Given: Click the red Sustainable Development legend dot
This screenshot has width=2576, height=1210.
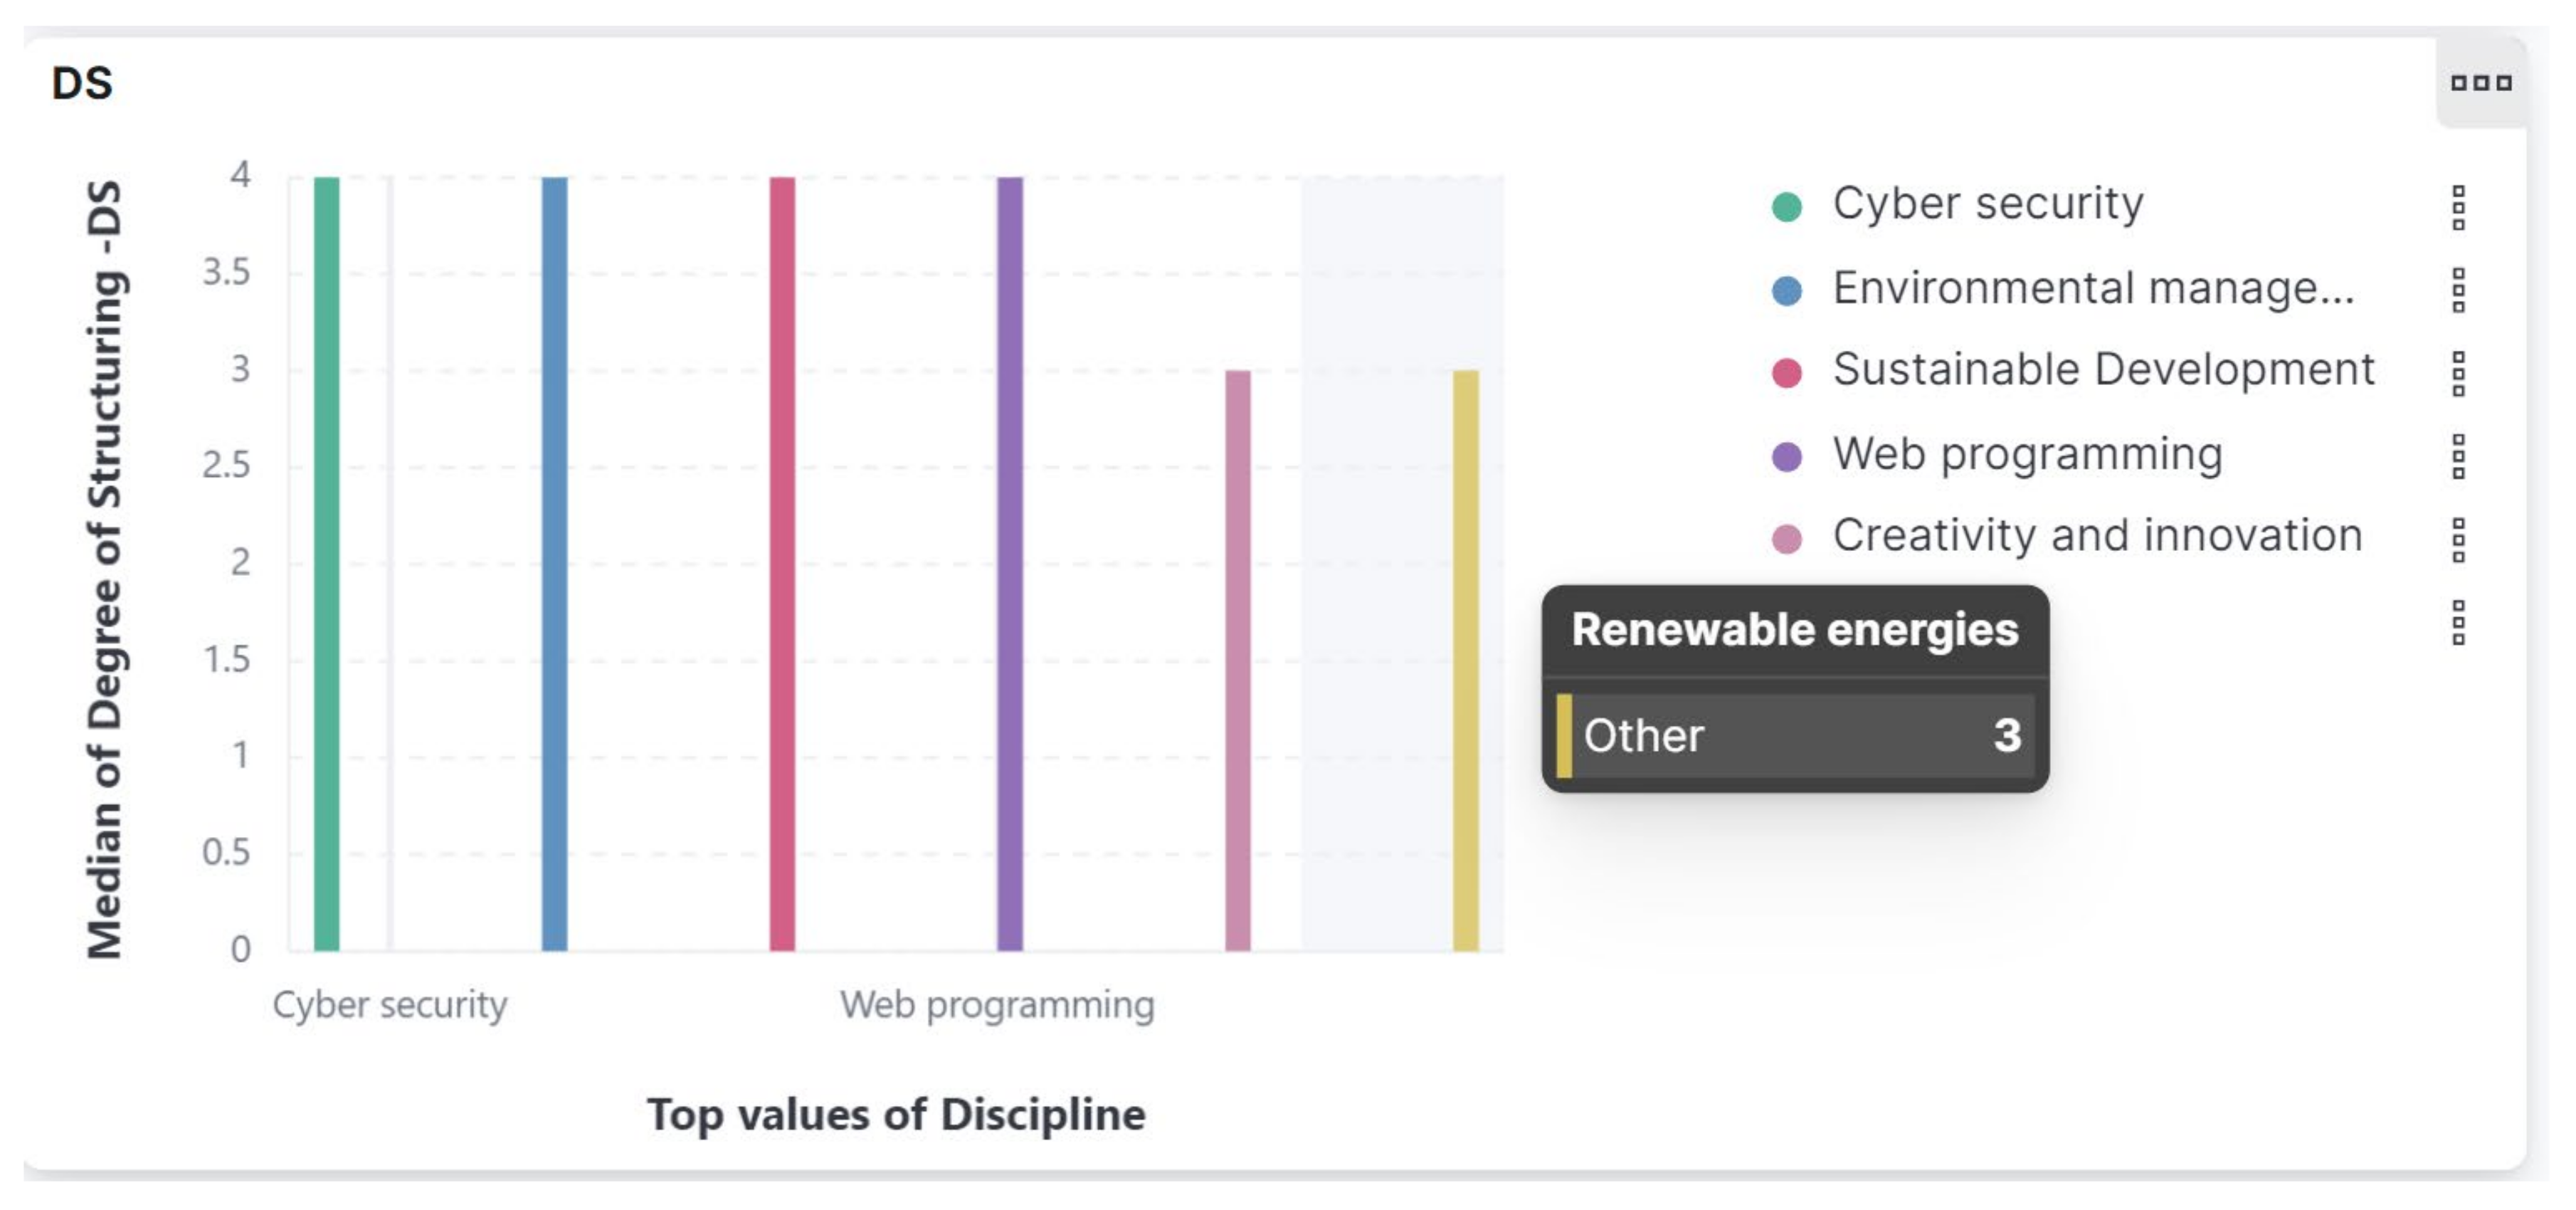Looking at the screenshot, I should click(x=1786, y=373).
